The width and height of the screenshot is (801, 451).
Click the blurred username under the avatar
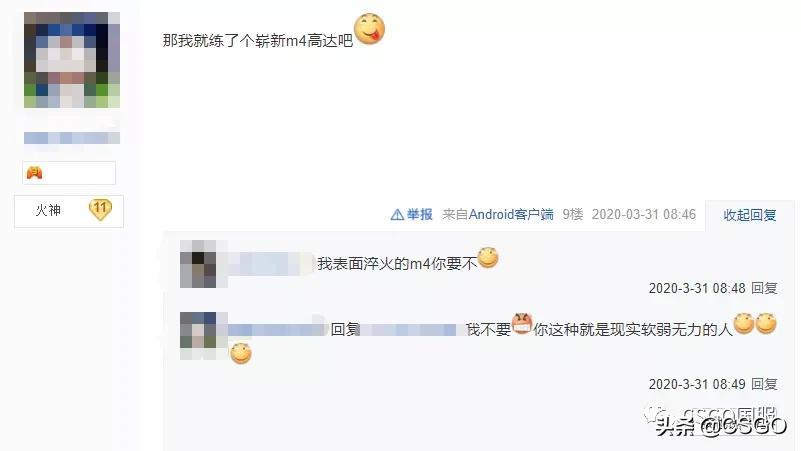72,138
